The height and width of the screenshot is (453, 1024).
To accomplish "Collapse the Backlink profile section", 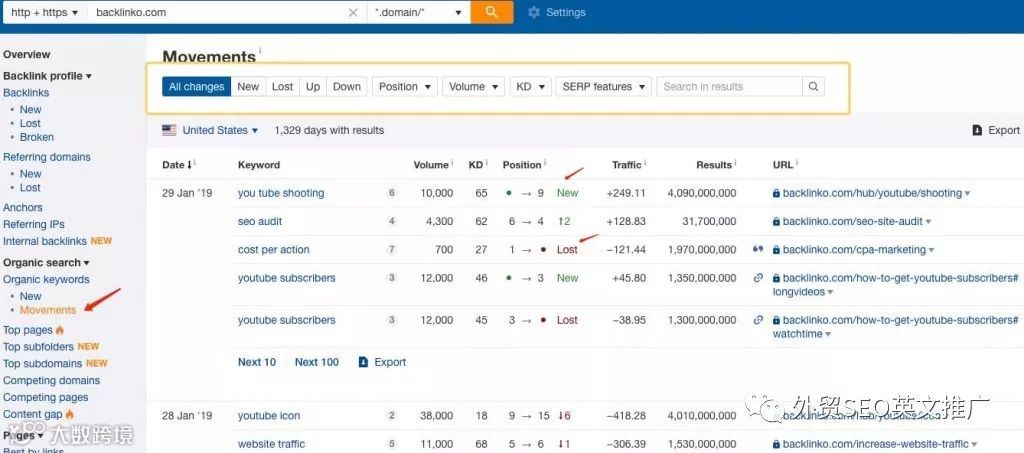I will pyautogui.click(x=47, y=76).
